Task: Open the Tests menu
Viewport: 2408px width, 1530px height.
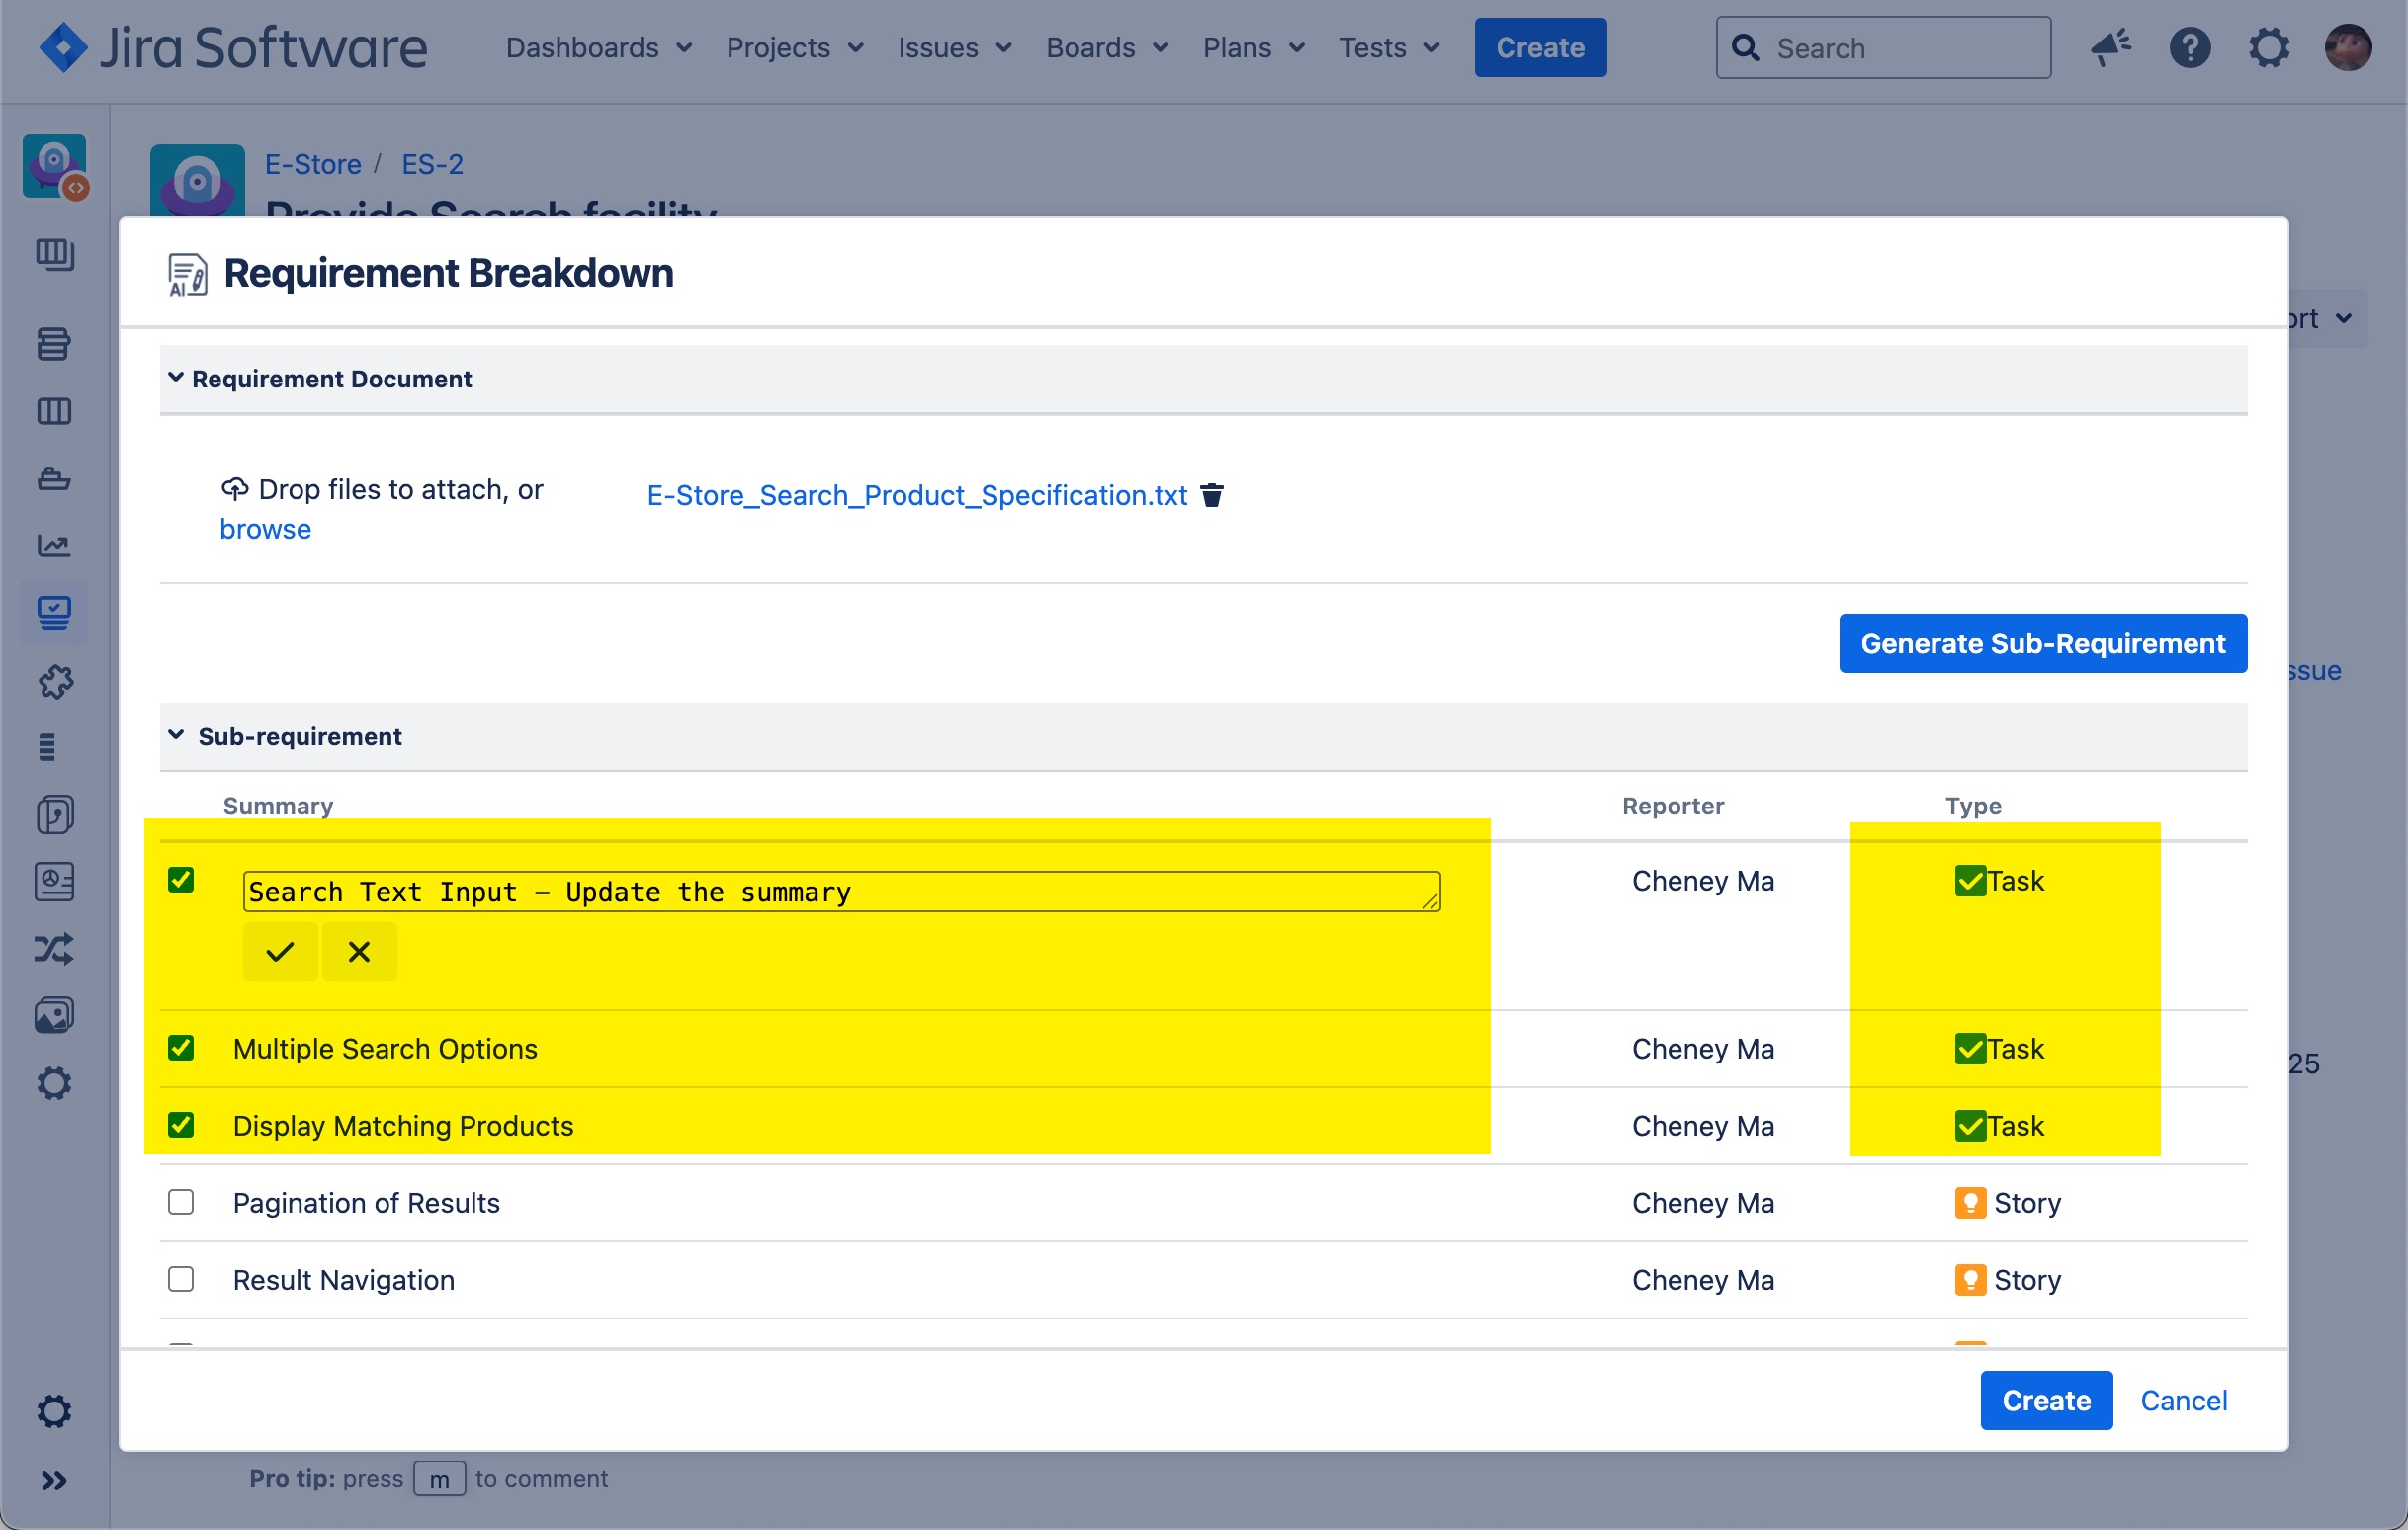Action: click(1388, 48)
